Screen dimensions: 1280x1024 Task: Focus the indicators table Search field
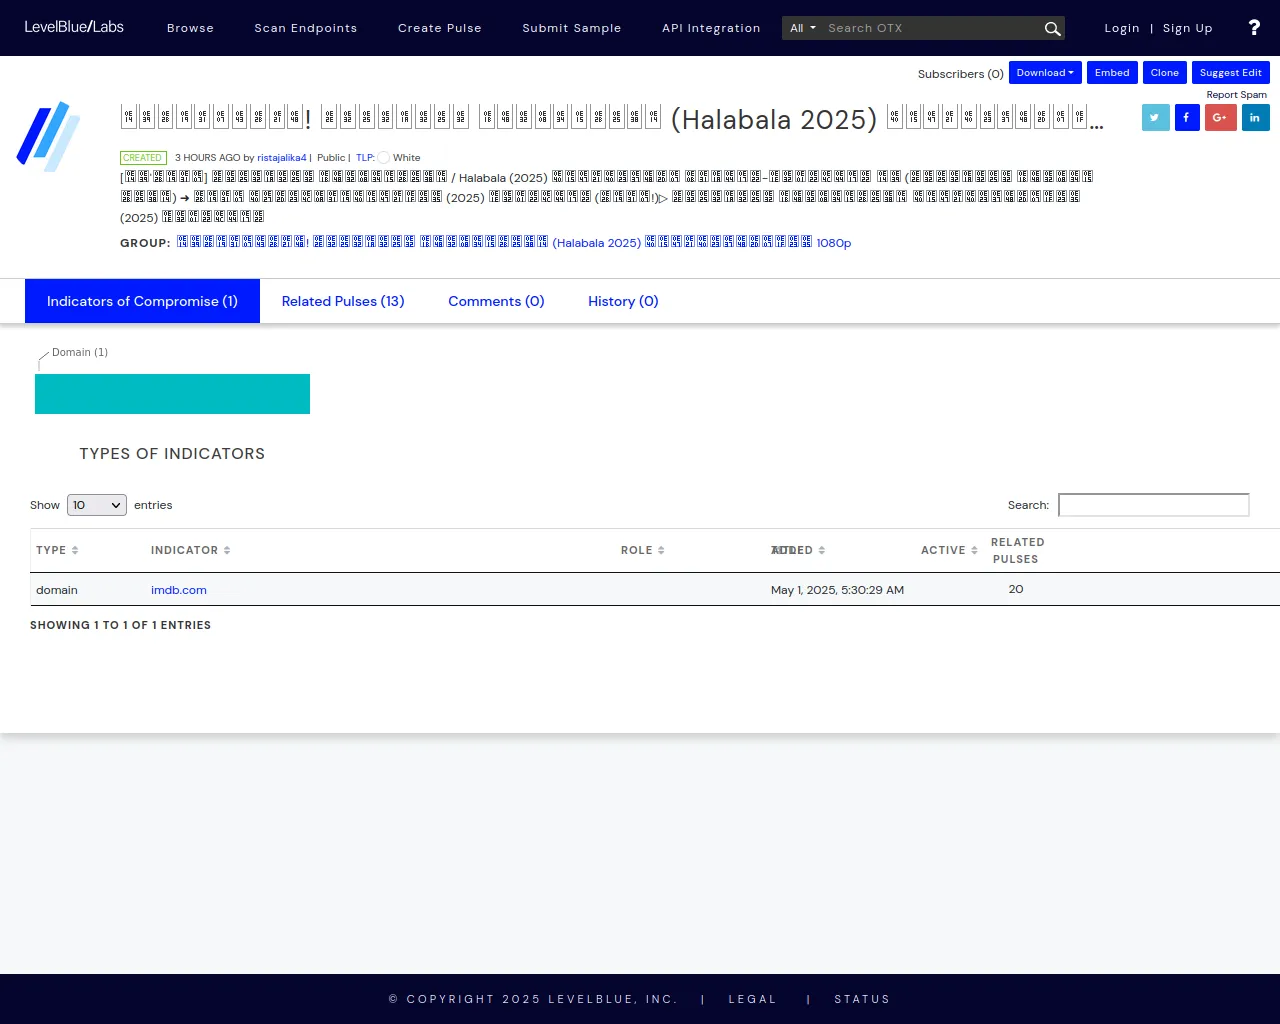pyautogui.click(x=1153, y=505)
